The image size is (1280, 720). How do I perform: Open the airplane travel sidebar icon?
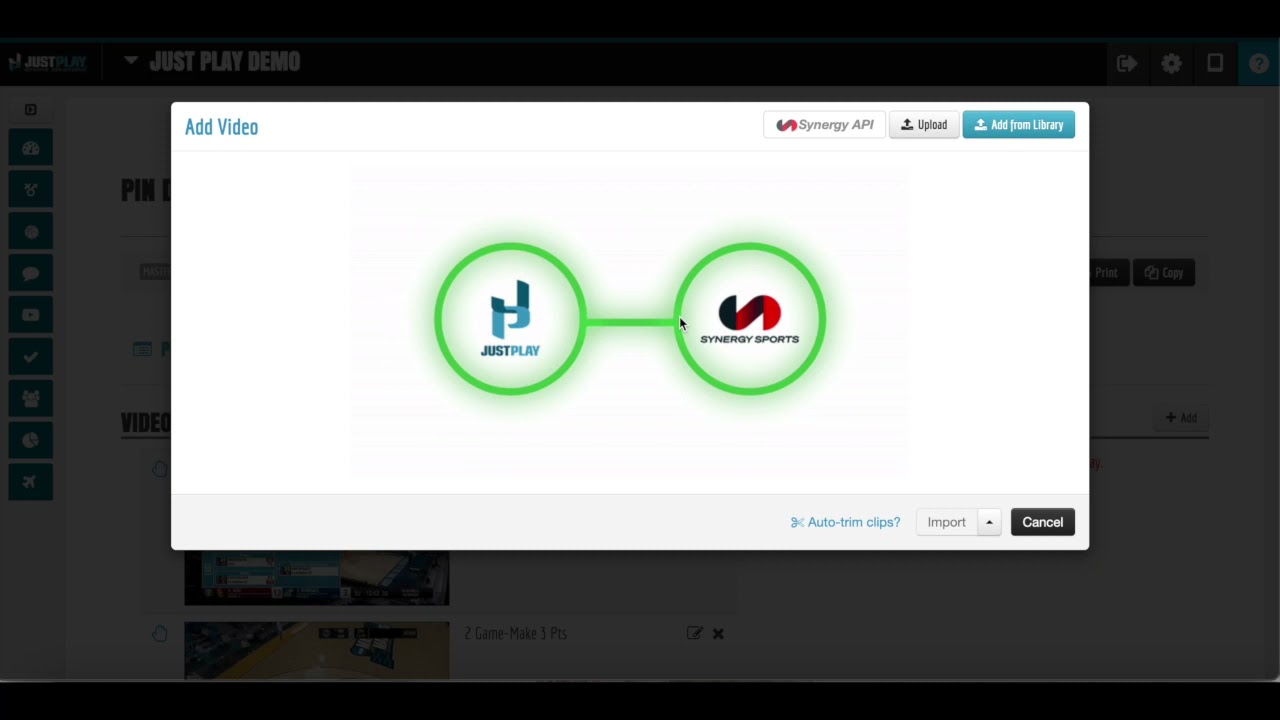coord(31,482)
